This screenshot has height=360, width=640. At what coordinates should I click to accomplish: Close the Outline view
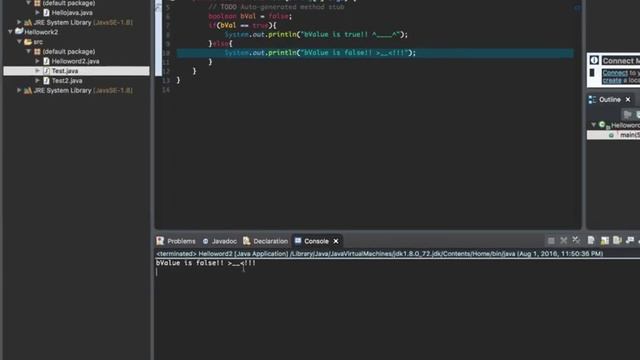[628, 100]
